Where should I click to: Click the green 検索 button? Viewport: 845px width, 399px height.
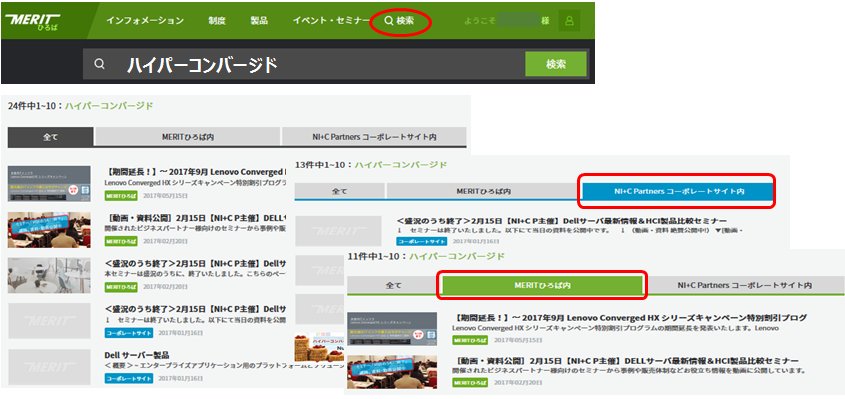coord(556,64)
